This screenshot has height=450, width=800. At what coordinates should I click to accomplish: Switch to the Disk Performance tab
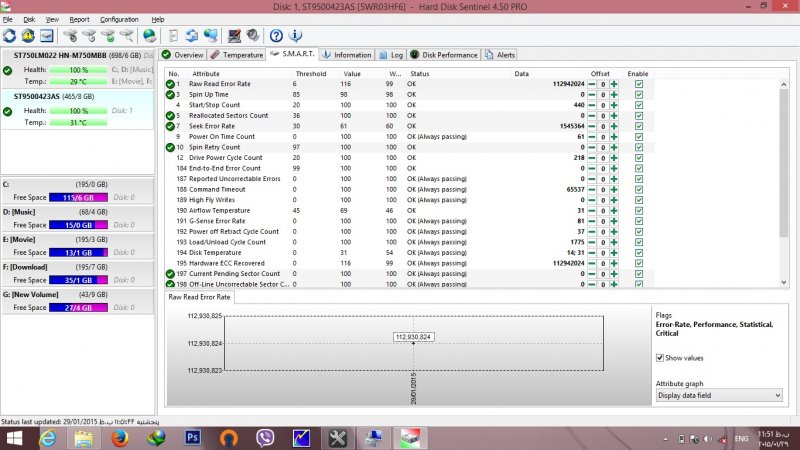[444, 55]
